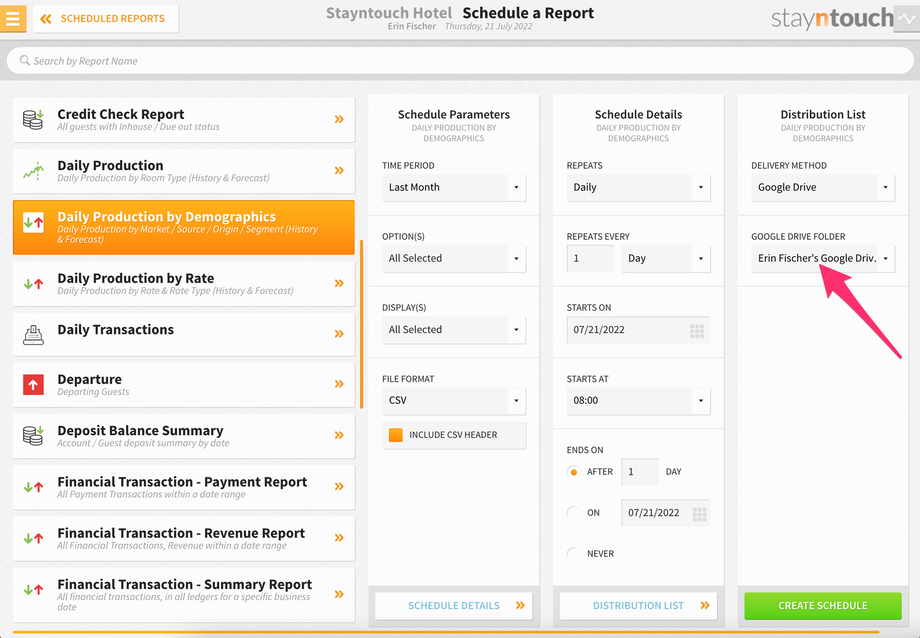
Task: Click chevron arrow on Daily Production row
Action: (x=339, y=170)
